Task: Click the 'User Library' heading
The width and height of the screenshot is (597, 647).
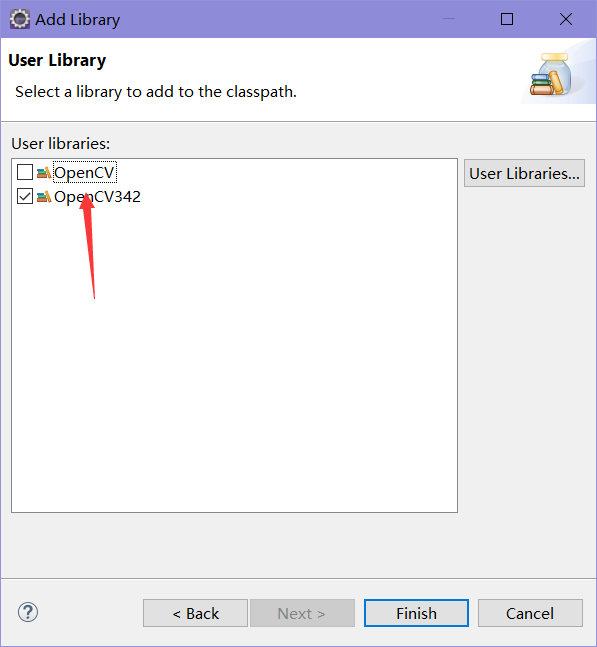Action: coord(57,60)
